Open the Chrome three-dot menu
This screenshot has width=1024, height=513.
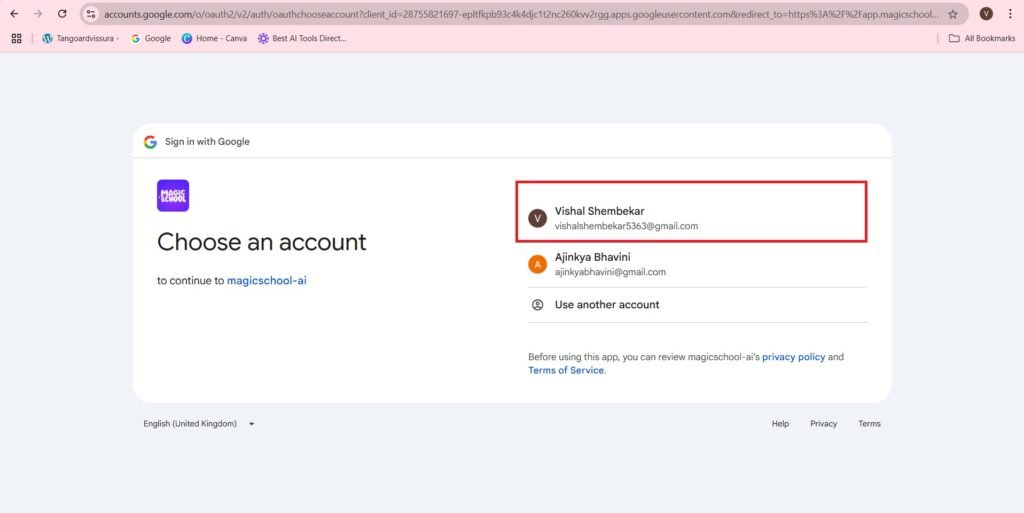(x=1010, y=14)
